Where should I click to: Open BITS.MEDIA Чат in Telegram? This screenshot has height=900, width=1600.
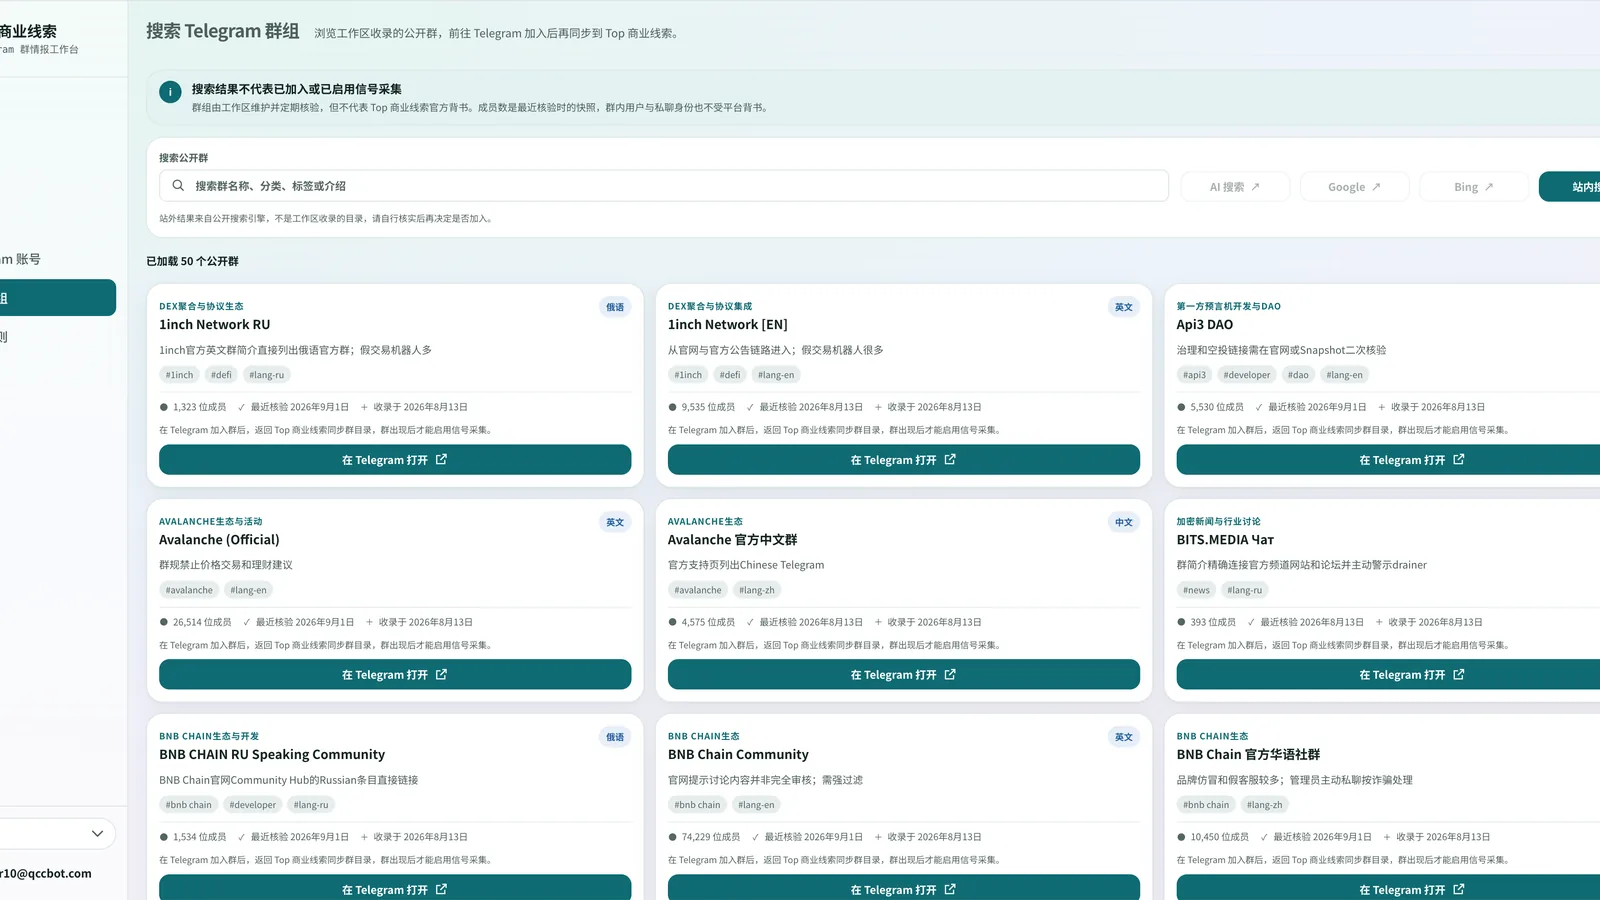point(1388,675)
